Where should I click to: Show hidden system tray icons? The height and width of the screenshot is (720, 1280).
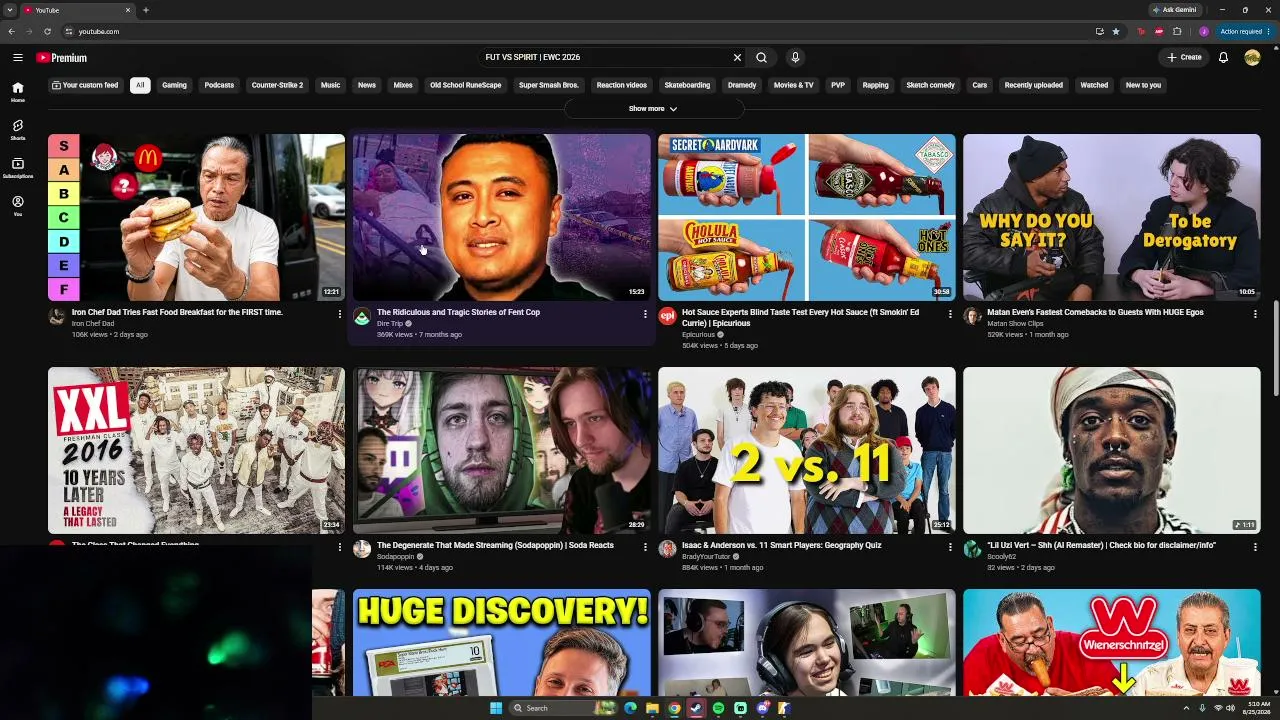1186,708
